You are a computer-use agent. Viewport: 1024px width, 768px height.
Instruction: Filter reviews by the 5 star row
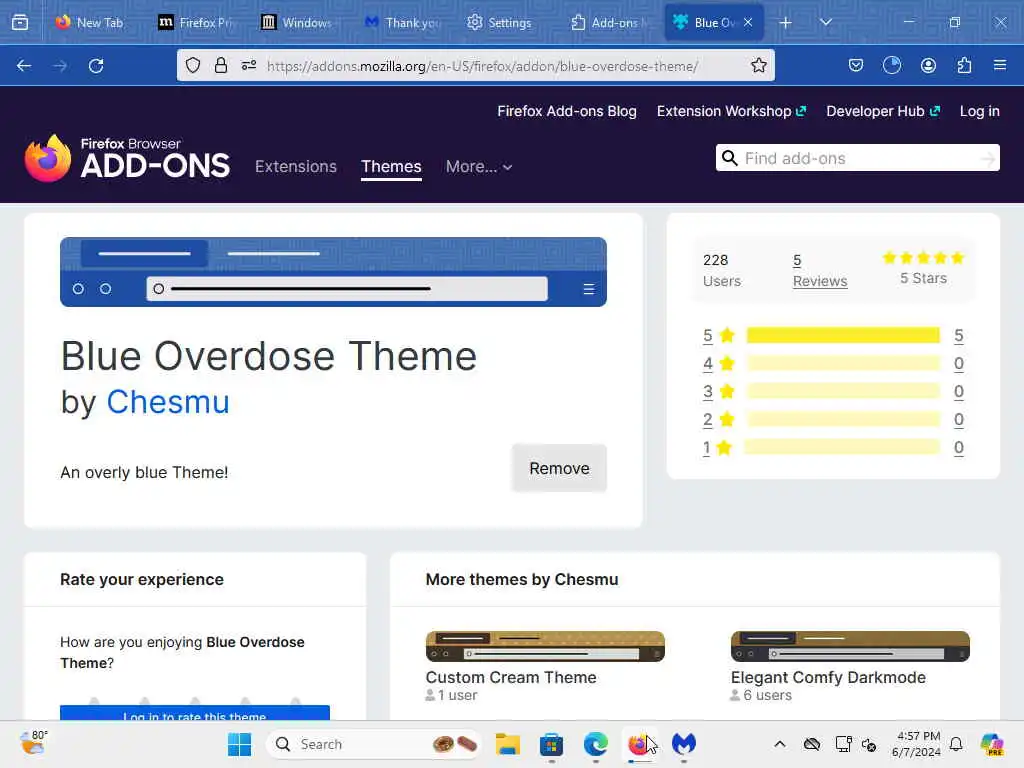pyautogui.click(x=833, y=336)
